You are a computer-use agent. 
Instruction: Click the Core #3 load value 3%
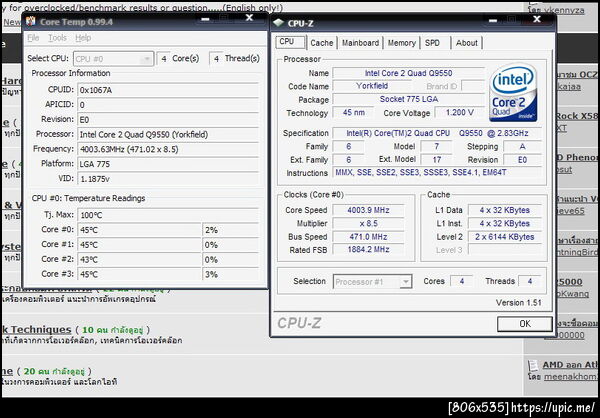click(230, 274)
